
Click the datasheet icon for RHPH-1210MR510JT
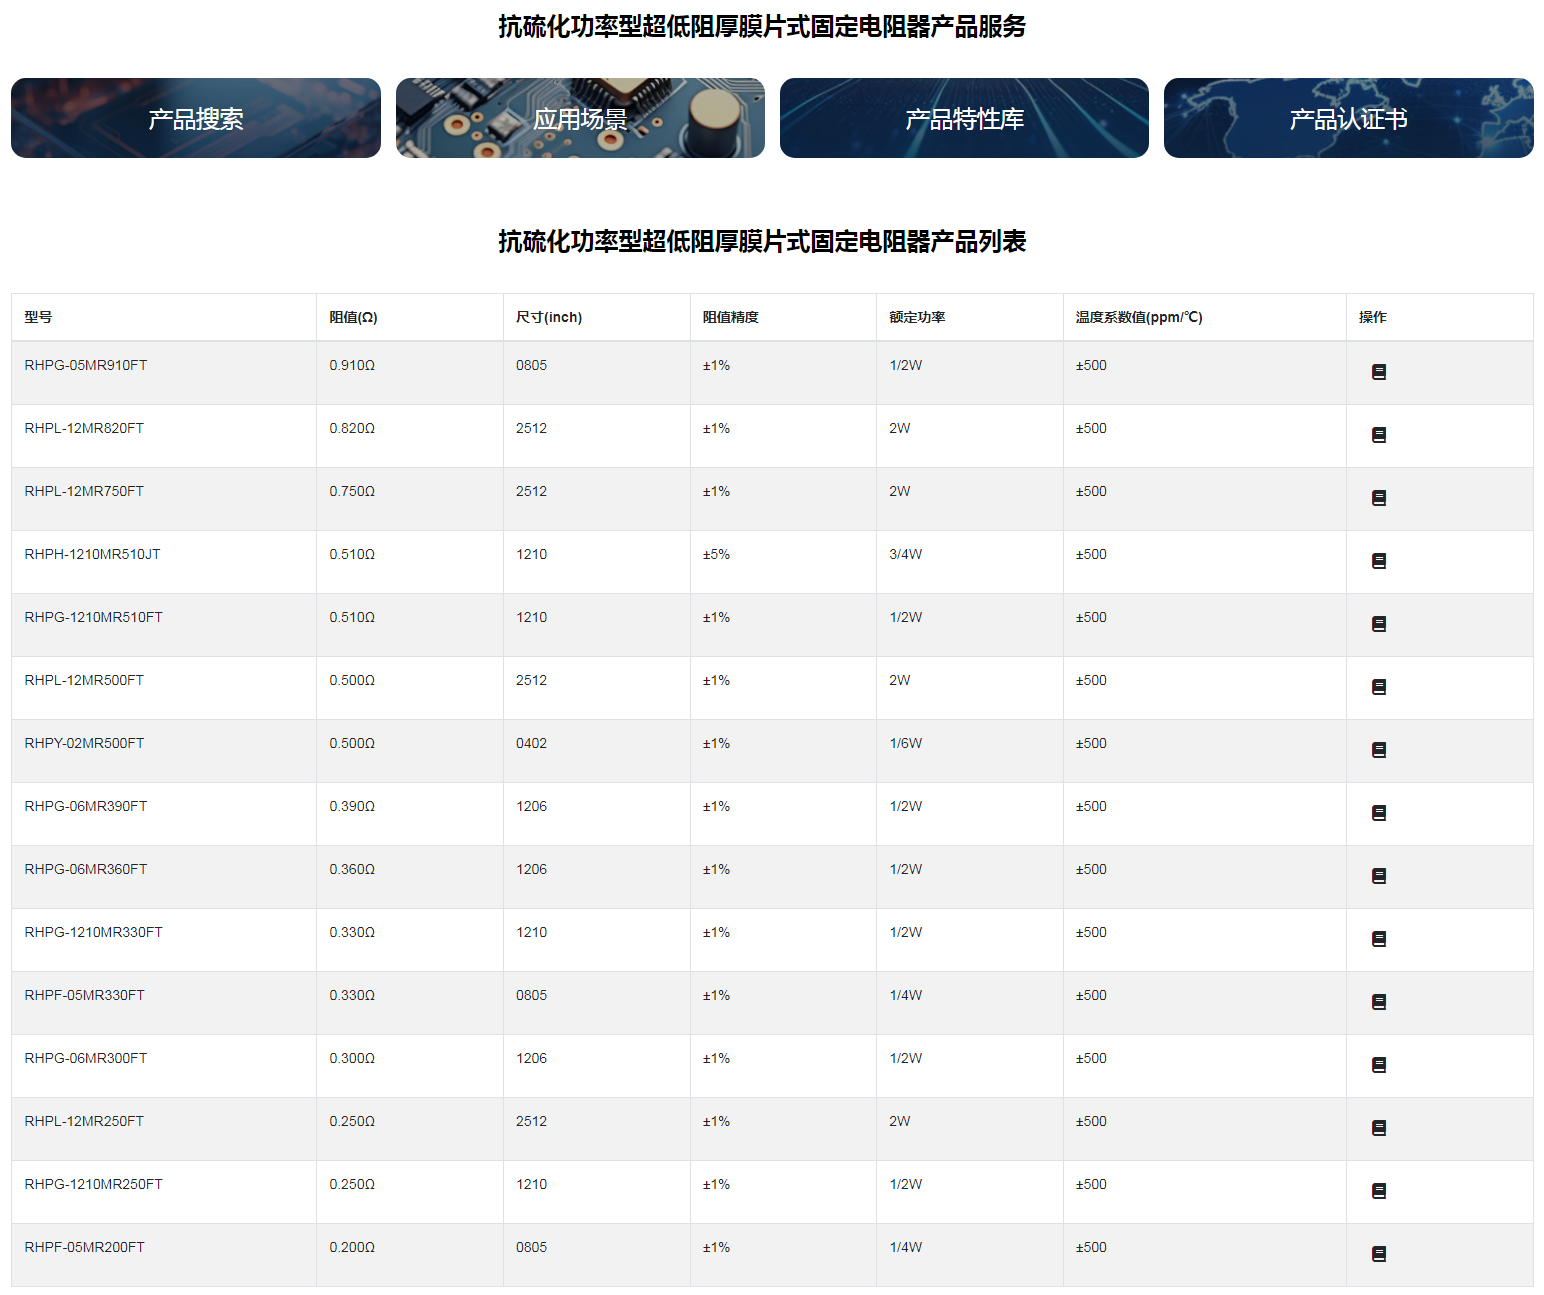click(1378, 561)
